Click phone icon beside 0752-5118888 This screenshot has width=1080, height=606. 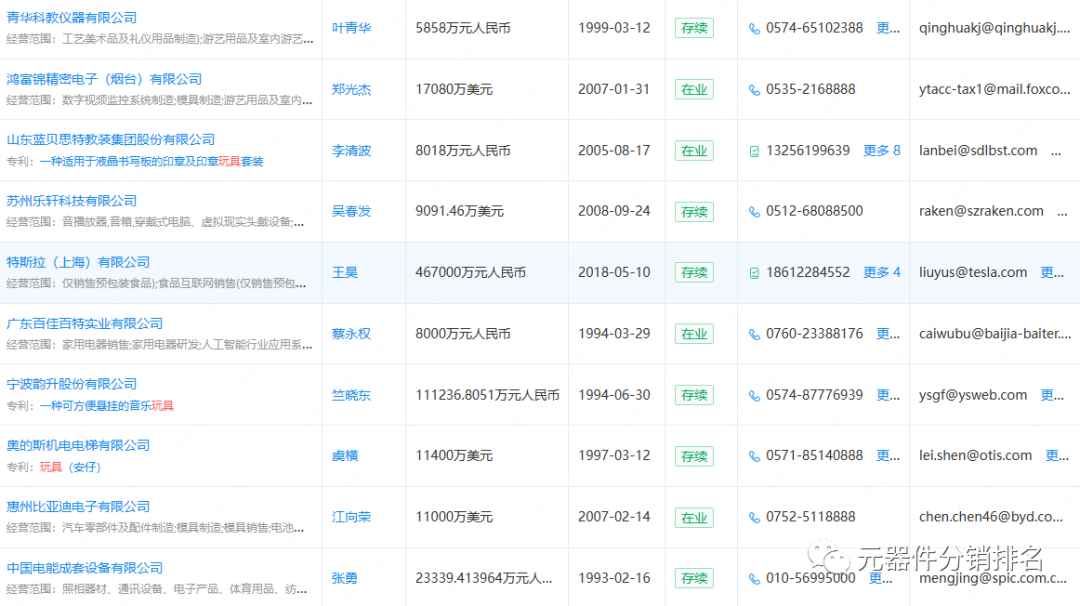point(754,518)
